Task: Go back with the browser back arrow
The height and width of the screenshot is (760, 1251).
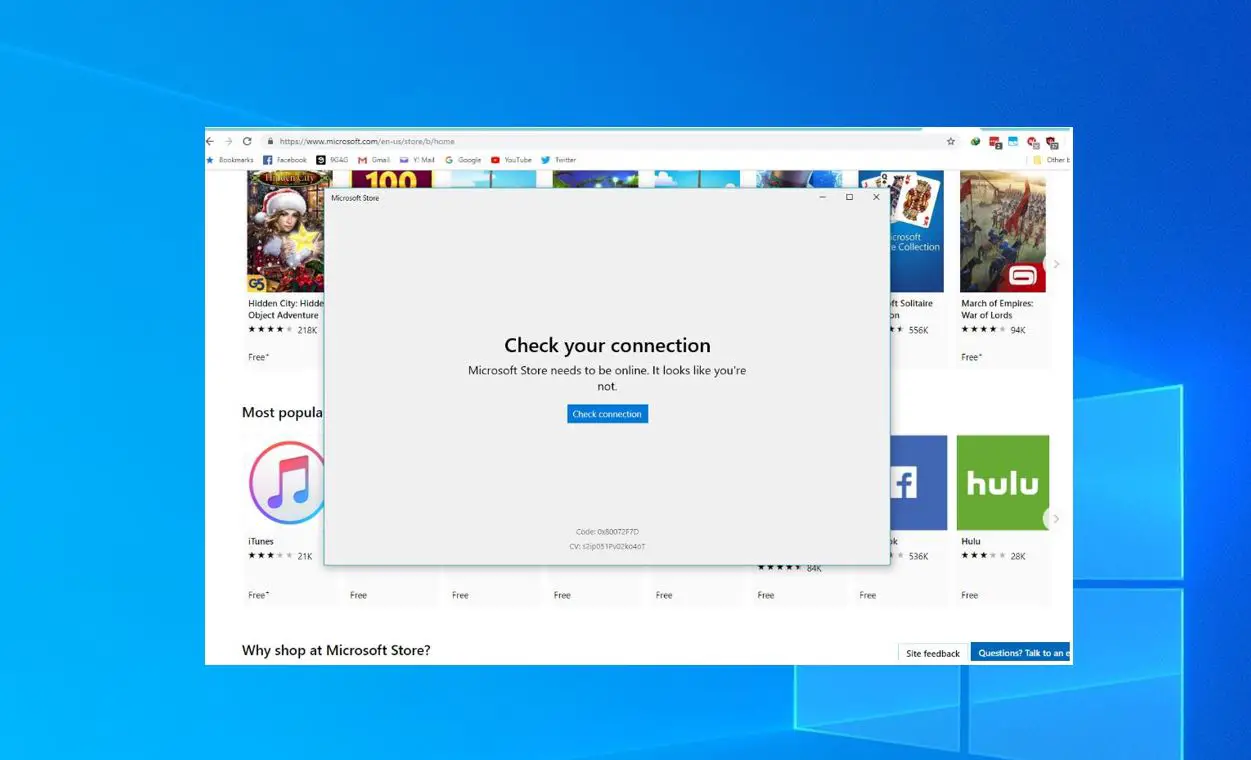Action: coord(210,141)
